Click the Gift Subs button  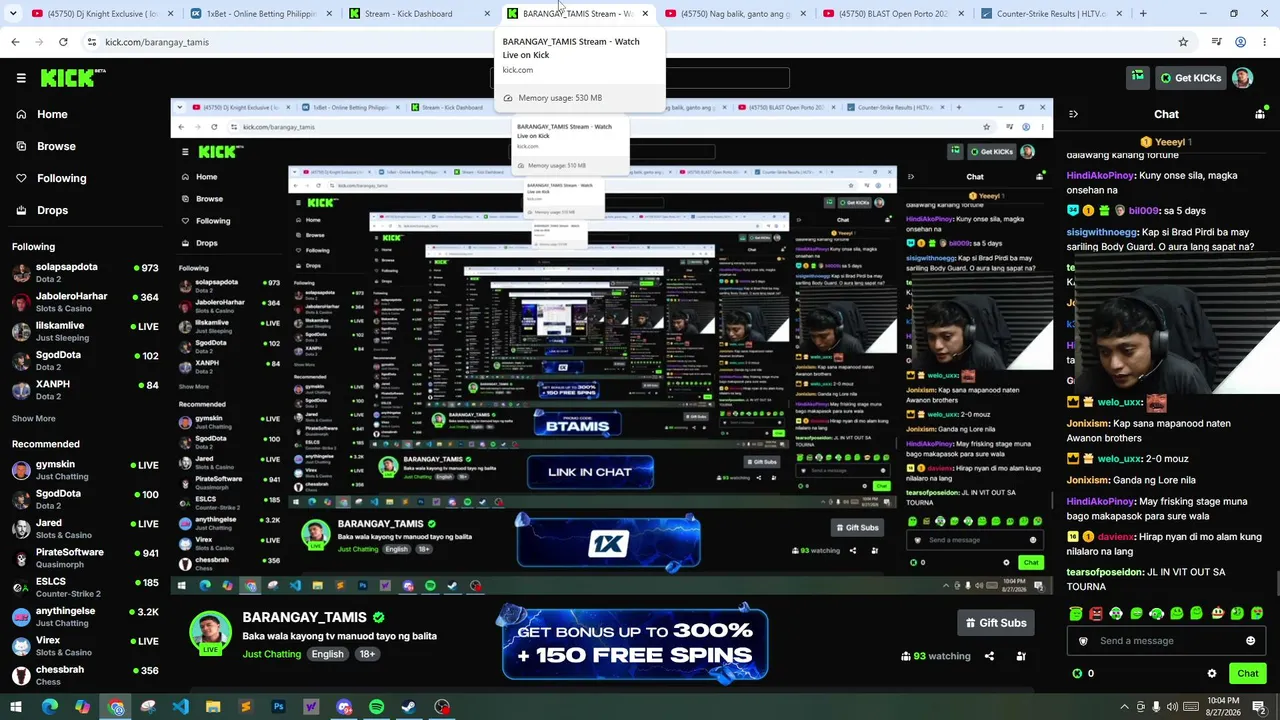point(994,623)
